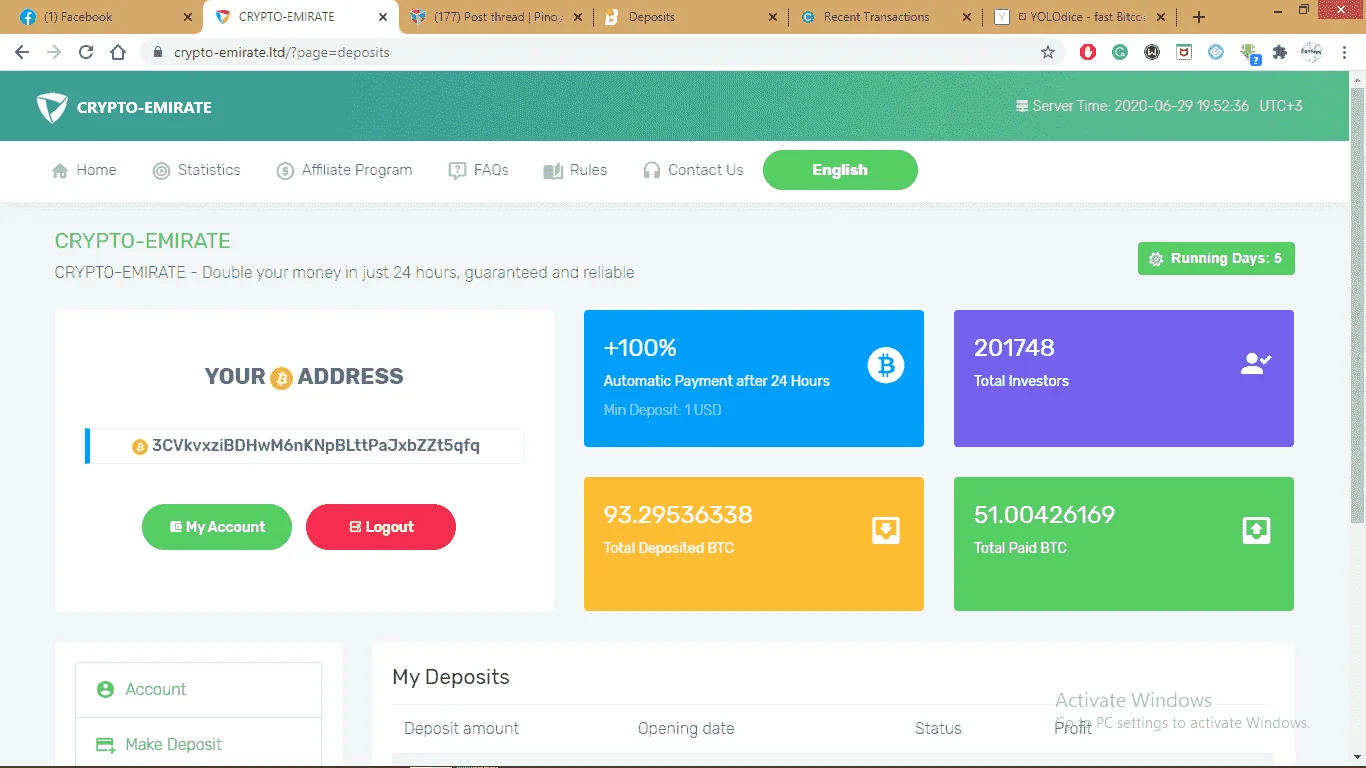Click the Home house icon
The image size is (1366, 768).
[x=60, y=171]
